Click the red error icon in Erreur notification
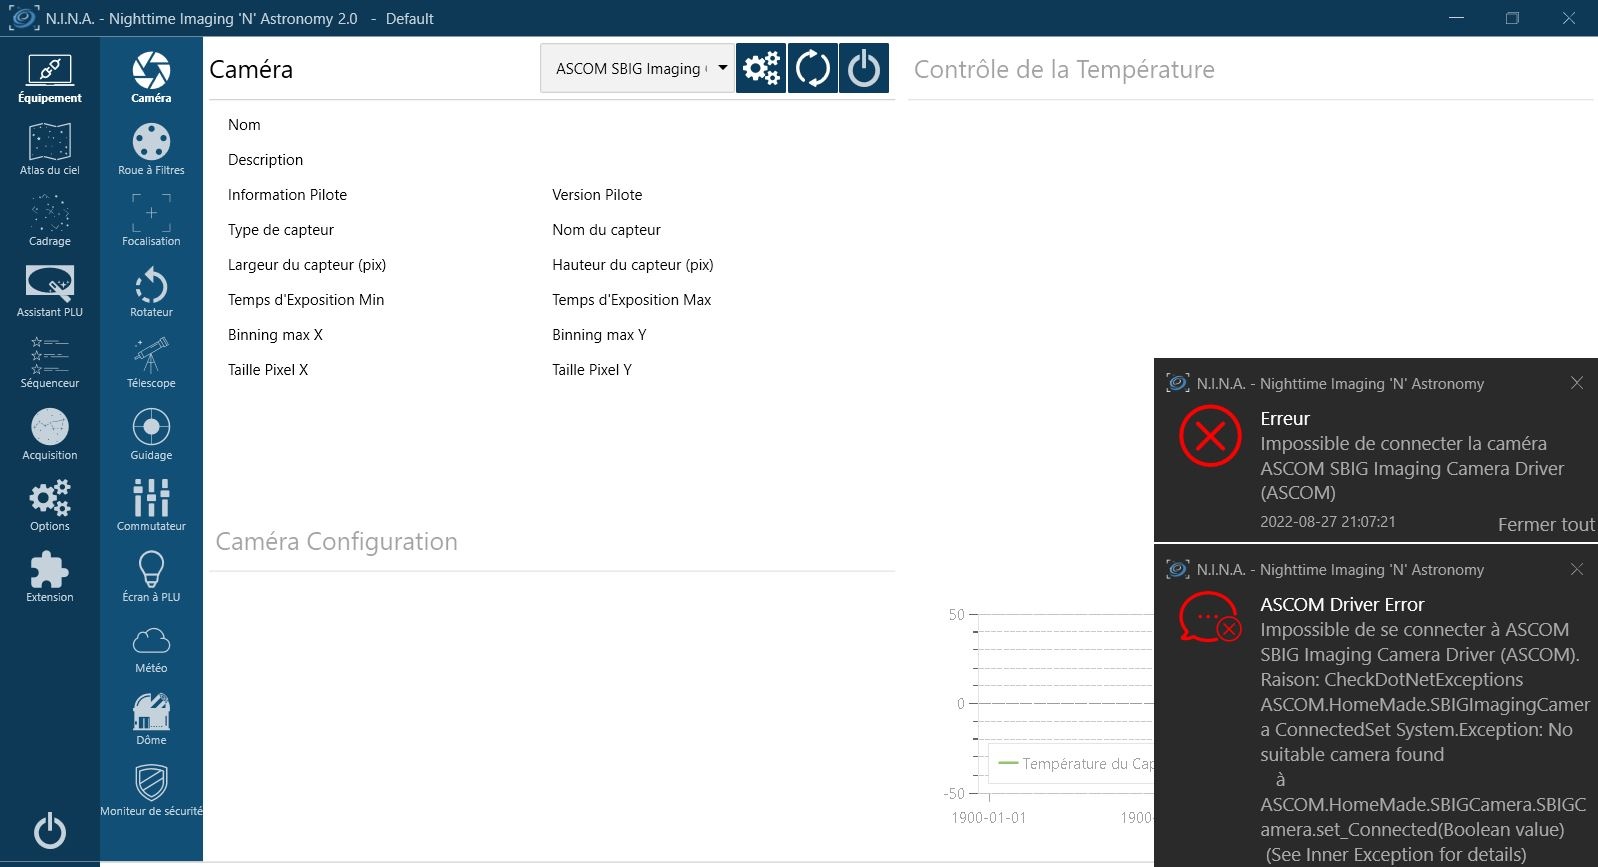The height and width of the screenshot is (867, 1598). [1210, 436]
